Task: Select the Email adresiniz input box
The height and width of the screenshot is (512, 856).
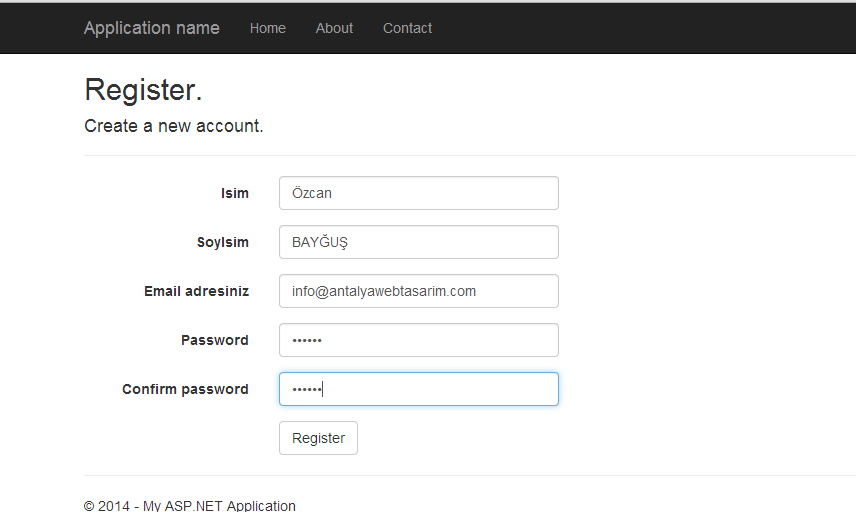Action: pyautogui.click(x=418, y=291)
